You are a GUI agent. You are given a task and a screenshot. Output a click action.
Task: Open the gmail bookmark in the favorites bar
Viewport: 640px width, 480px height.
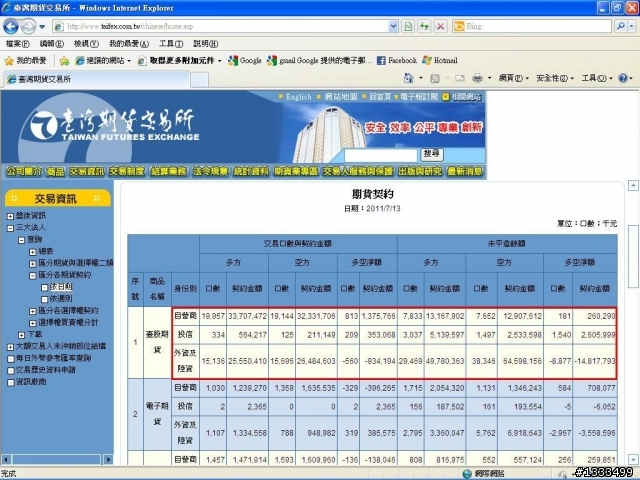pyautogui.click(x=319, y=61)
